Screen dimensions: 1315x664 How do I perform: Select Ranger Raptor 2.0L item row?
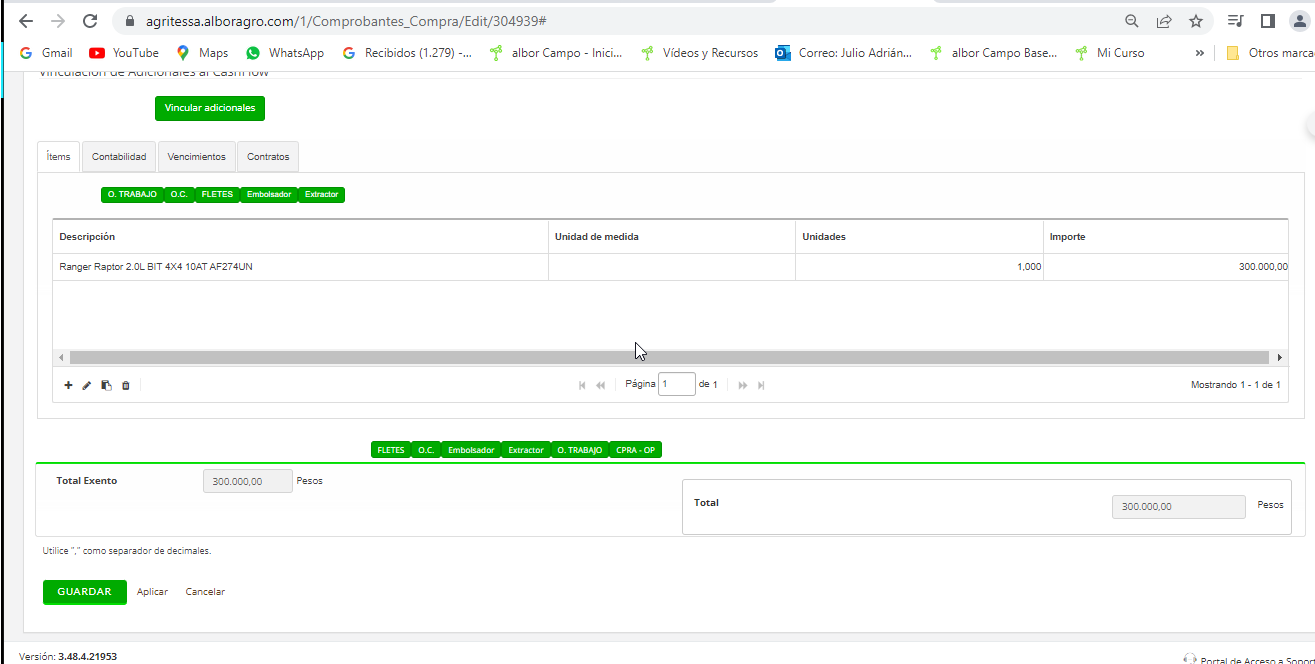(x=670, y=267)
